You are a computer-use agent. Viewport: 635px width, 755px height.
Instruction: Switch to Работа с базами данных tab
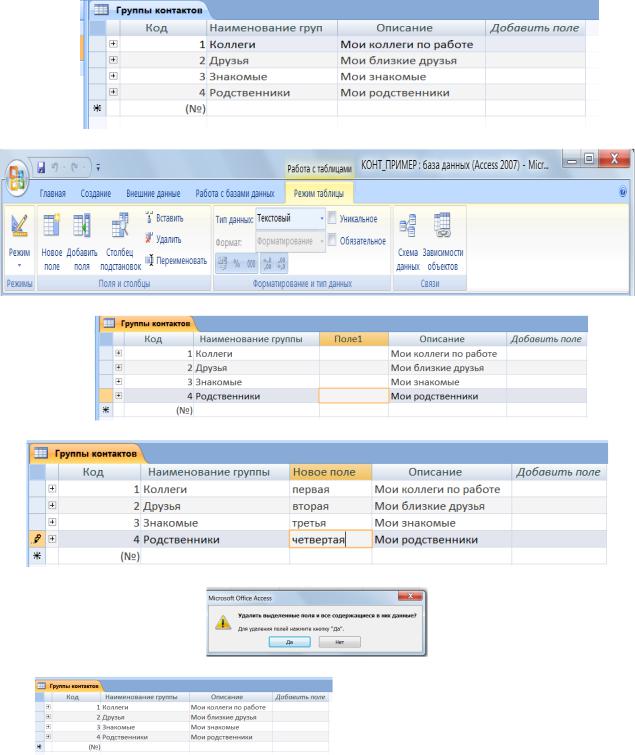(235, 194)
